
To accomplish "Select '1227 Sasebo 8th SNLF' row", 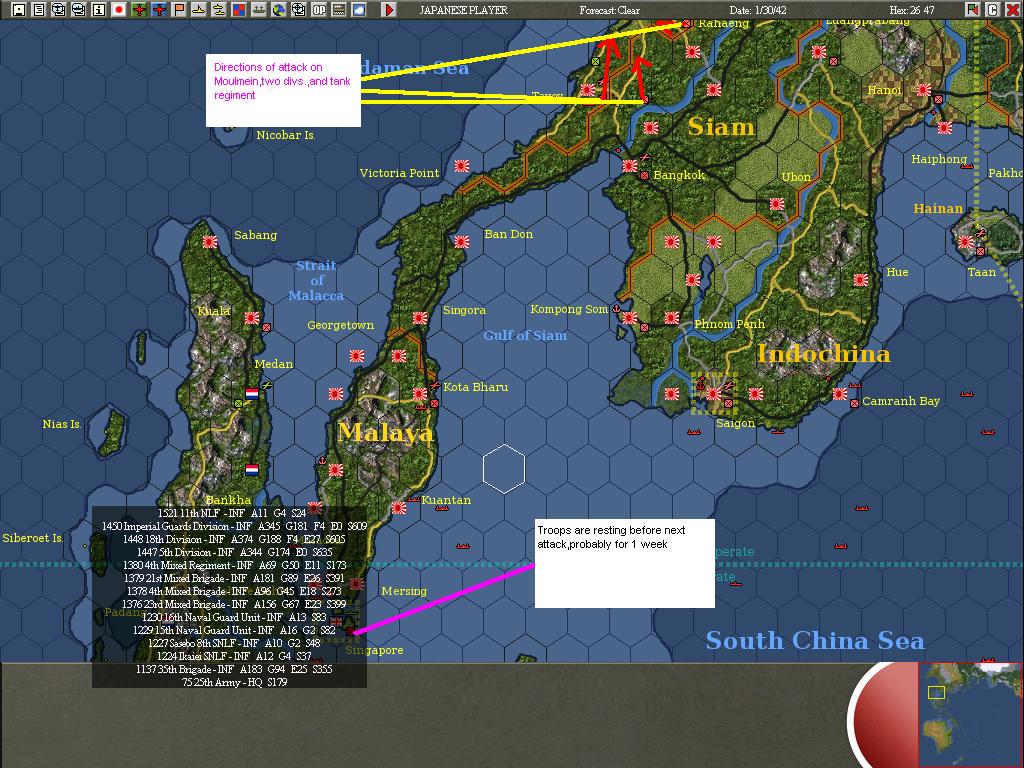I will click(x=234, y=643).
